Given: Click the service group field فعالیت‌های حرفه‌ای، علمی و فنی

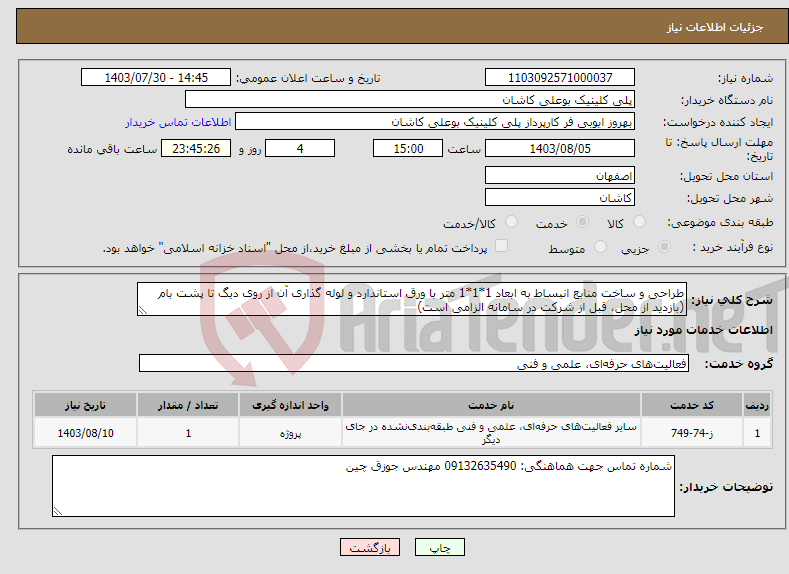Looking at the screenshot, I should 414,363.
